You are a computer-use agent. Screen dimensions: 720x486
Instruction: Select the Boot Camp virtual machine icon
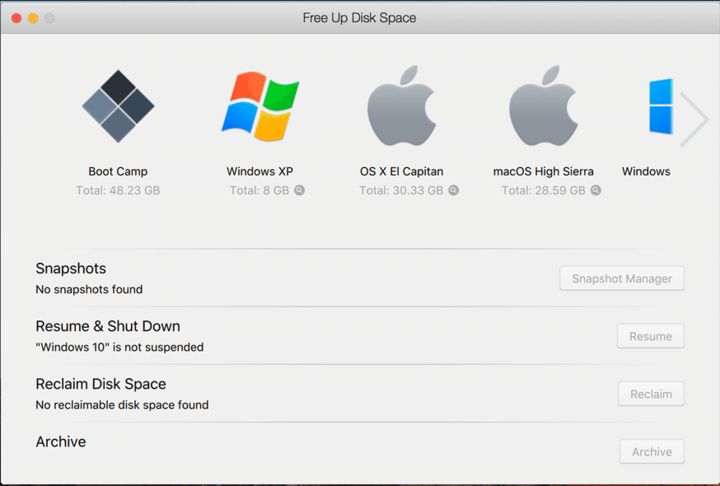[118, 106]
